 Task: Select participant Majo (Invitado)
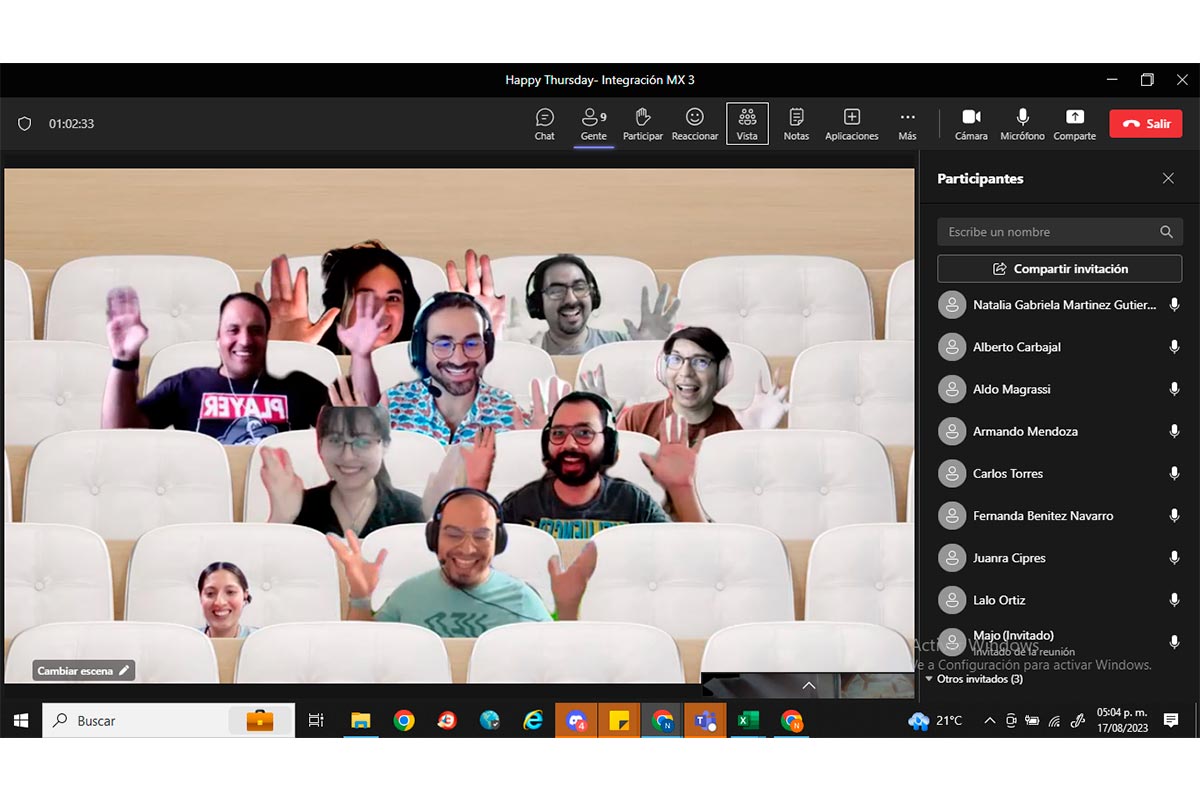(1060, 642)
